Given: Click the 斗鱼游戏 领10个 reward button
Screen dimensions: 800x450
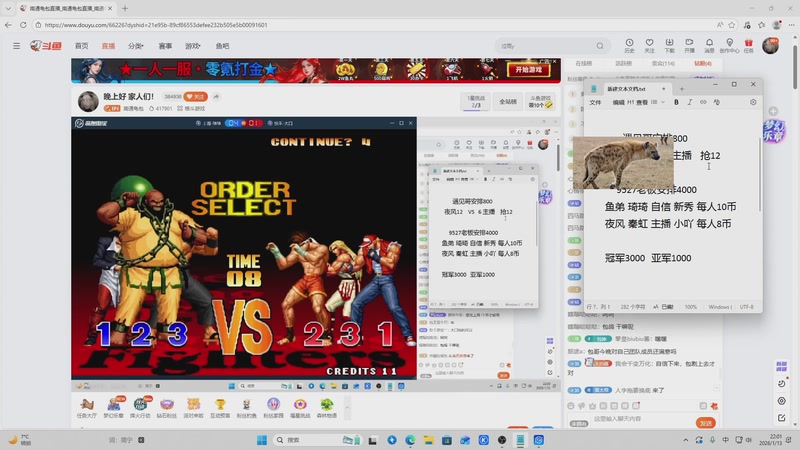Looking at the screenshot, I should tap(540, 102).
